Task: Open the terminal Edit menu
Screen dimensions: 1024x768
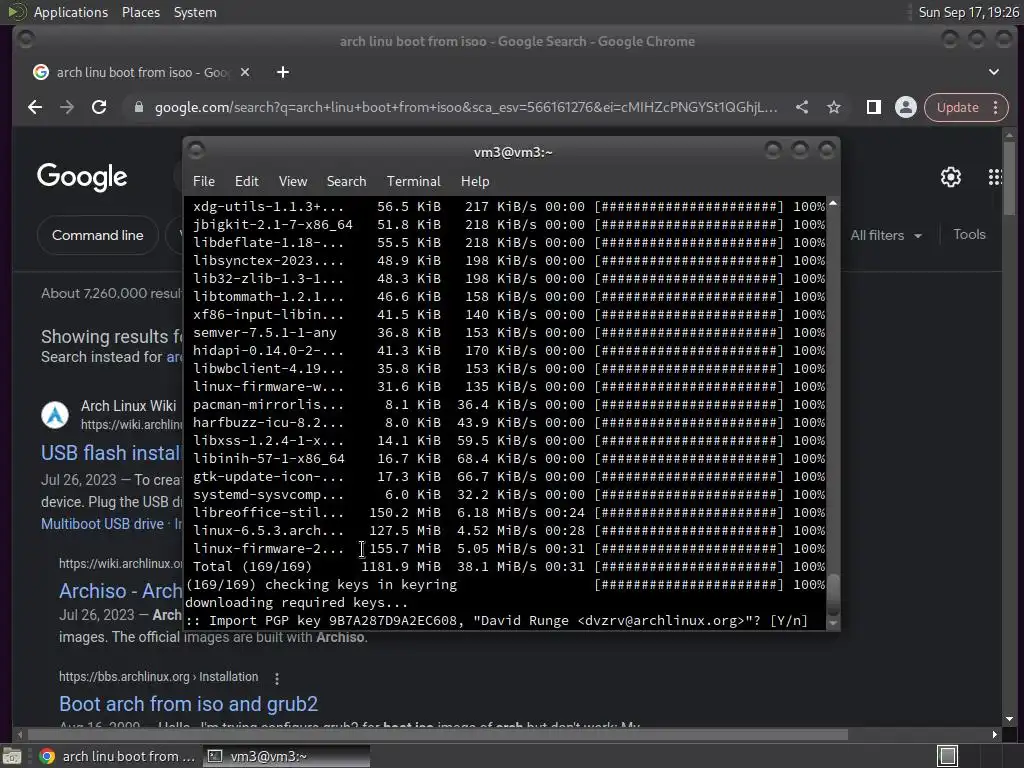Action: tap(246, 181)
